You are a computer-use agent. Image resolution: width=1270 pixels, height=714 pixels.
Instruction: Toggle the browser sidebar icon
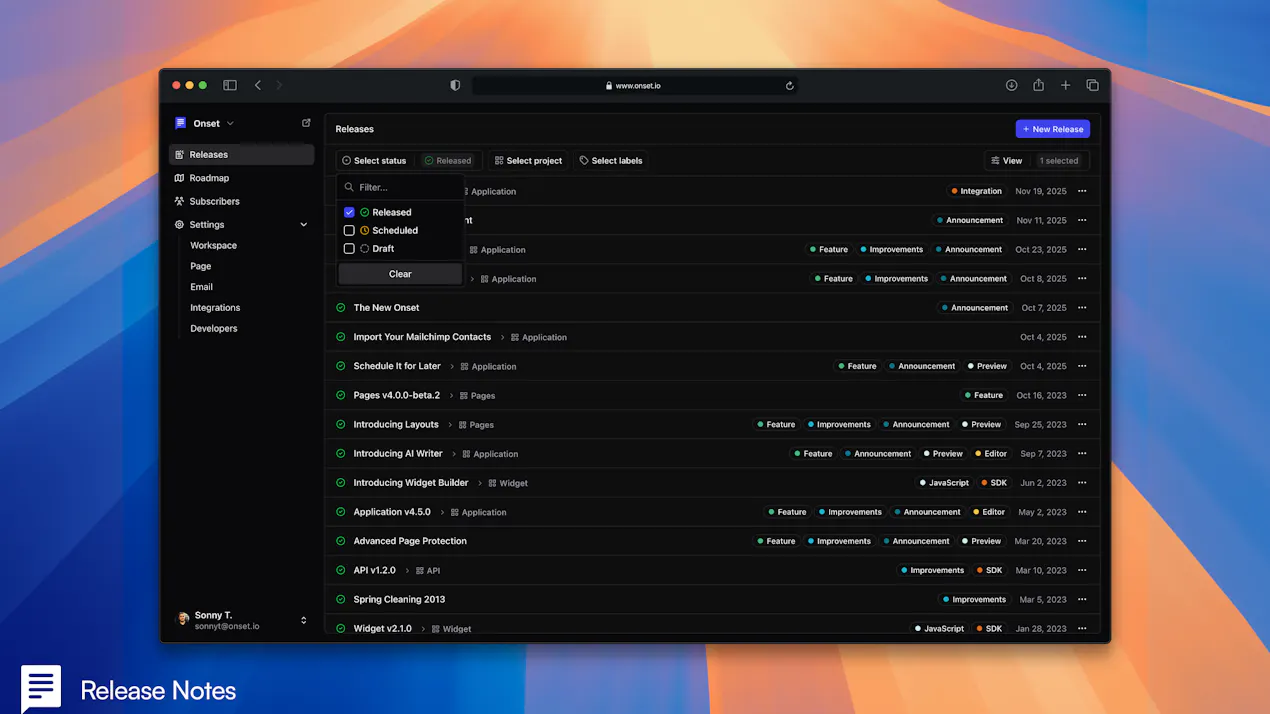coord(230,86)
